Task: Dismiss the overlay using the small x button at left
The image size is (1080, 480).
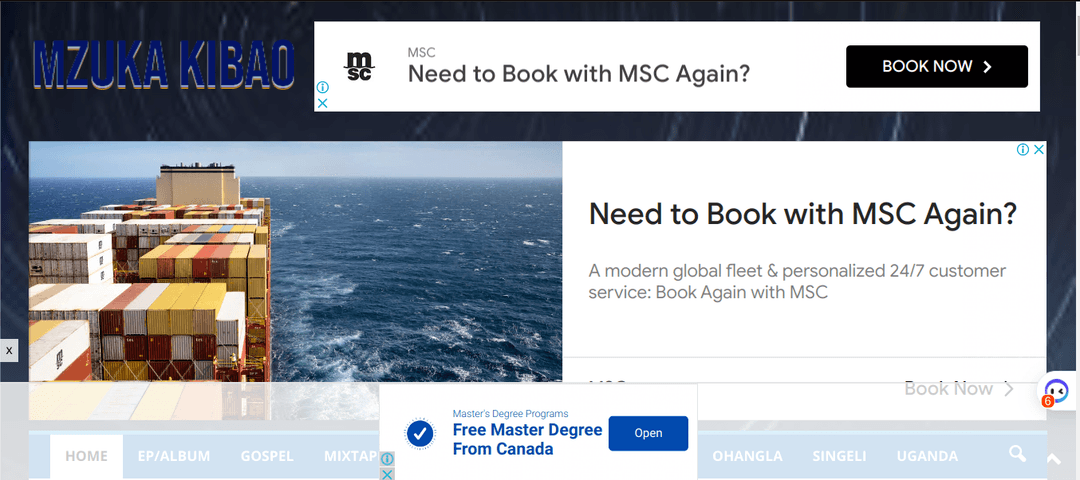Action: pyautogui.click(x=9, y=351)
